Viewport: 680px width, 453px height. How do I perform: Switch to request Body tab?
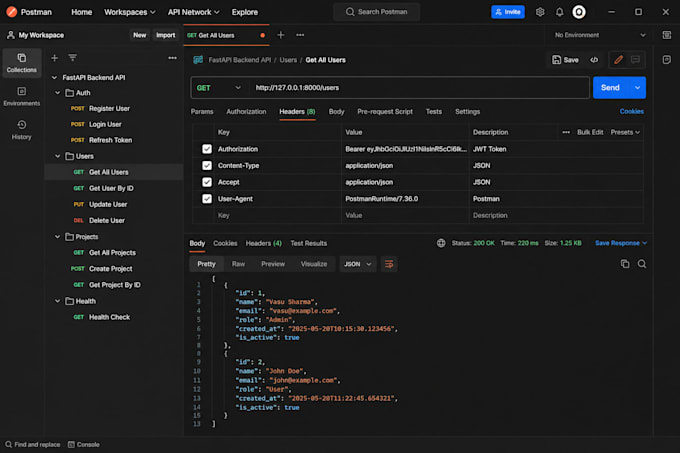click(337, 112)
